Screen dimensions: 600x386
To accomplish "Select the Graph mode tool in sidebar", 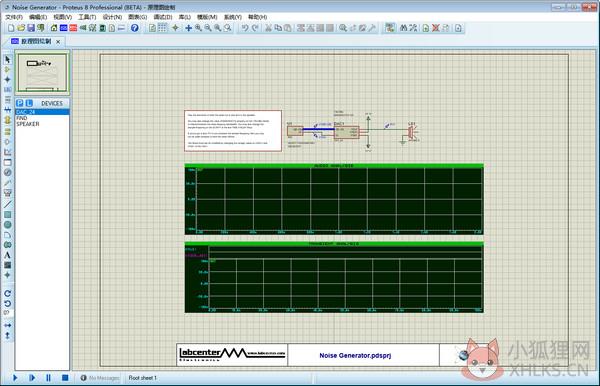I will 7,152.
